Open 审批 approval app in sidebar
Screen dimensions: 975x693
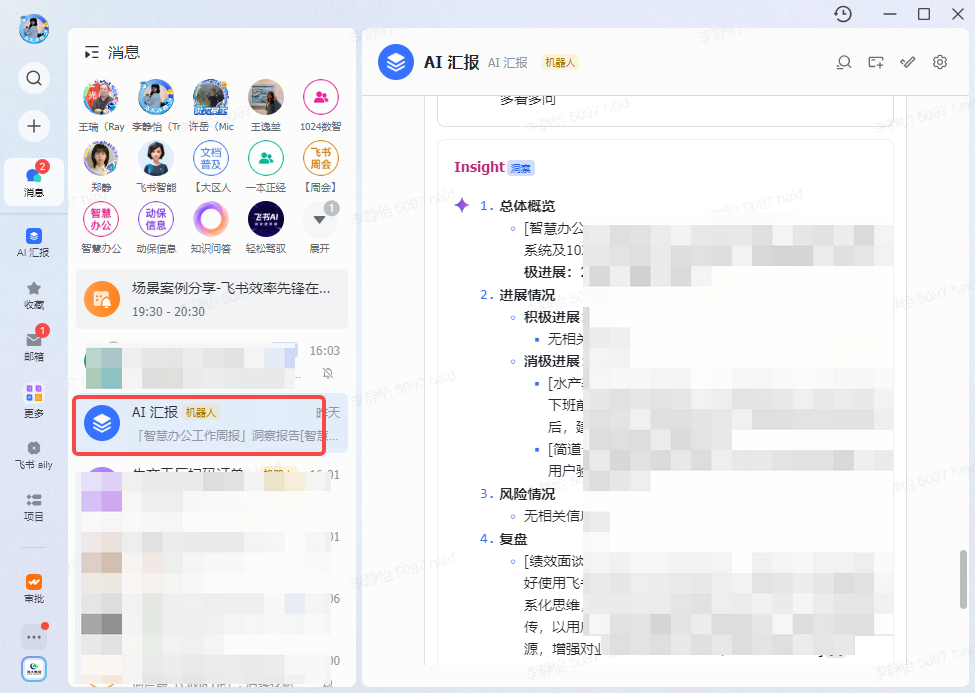tap(34, 587)
